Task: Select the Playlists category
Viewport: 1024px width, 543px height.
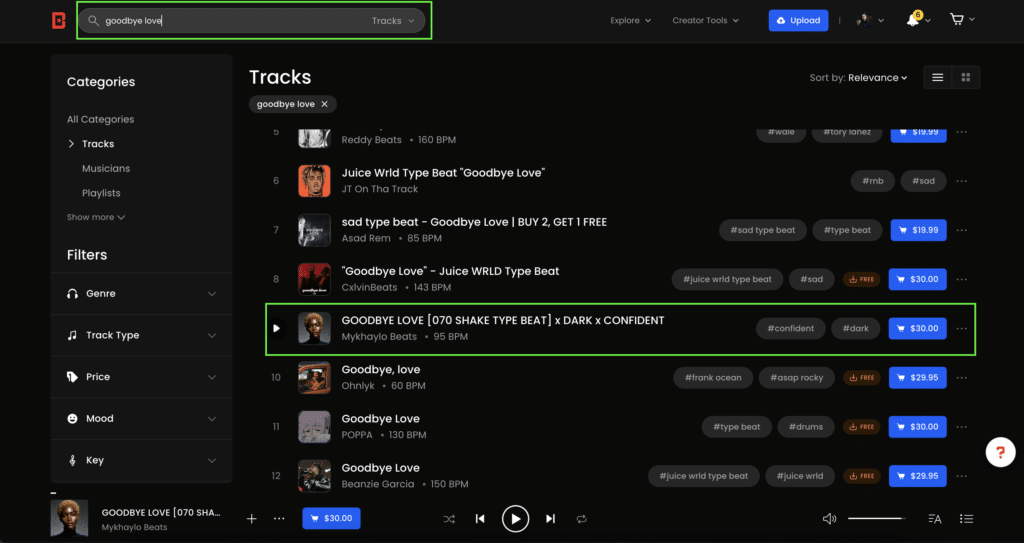Action: click(101, 193)
